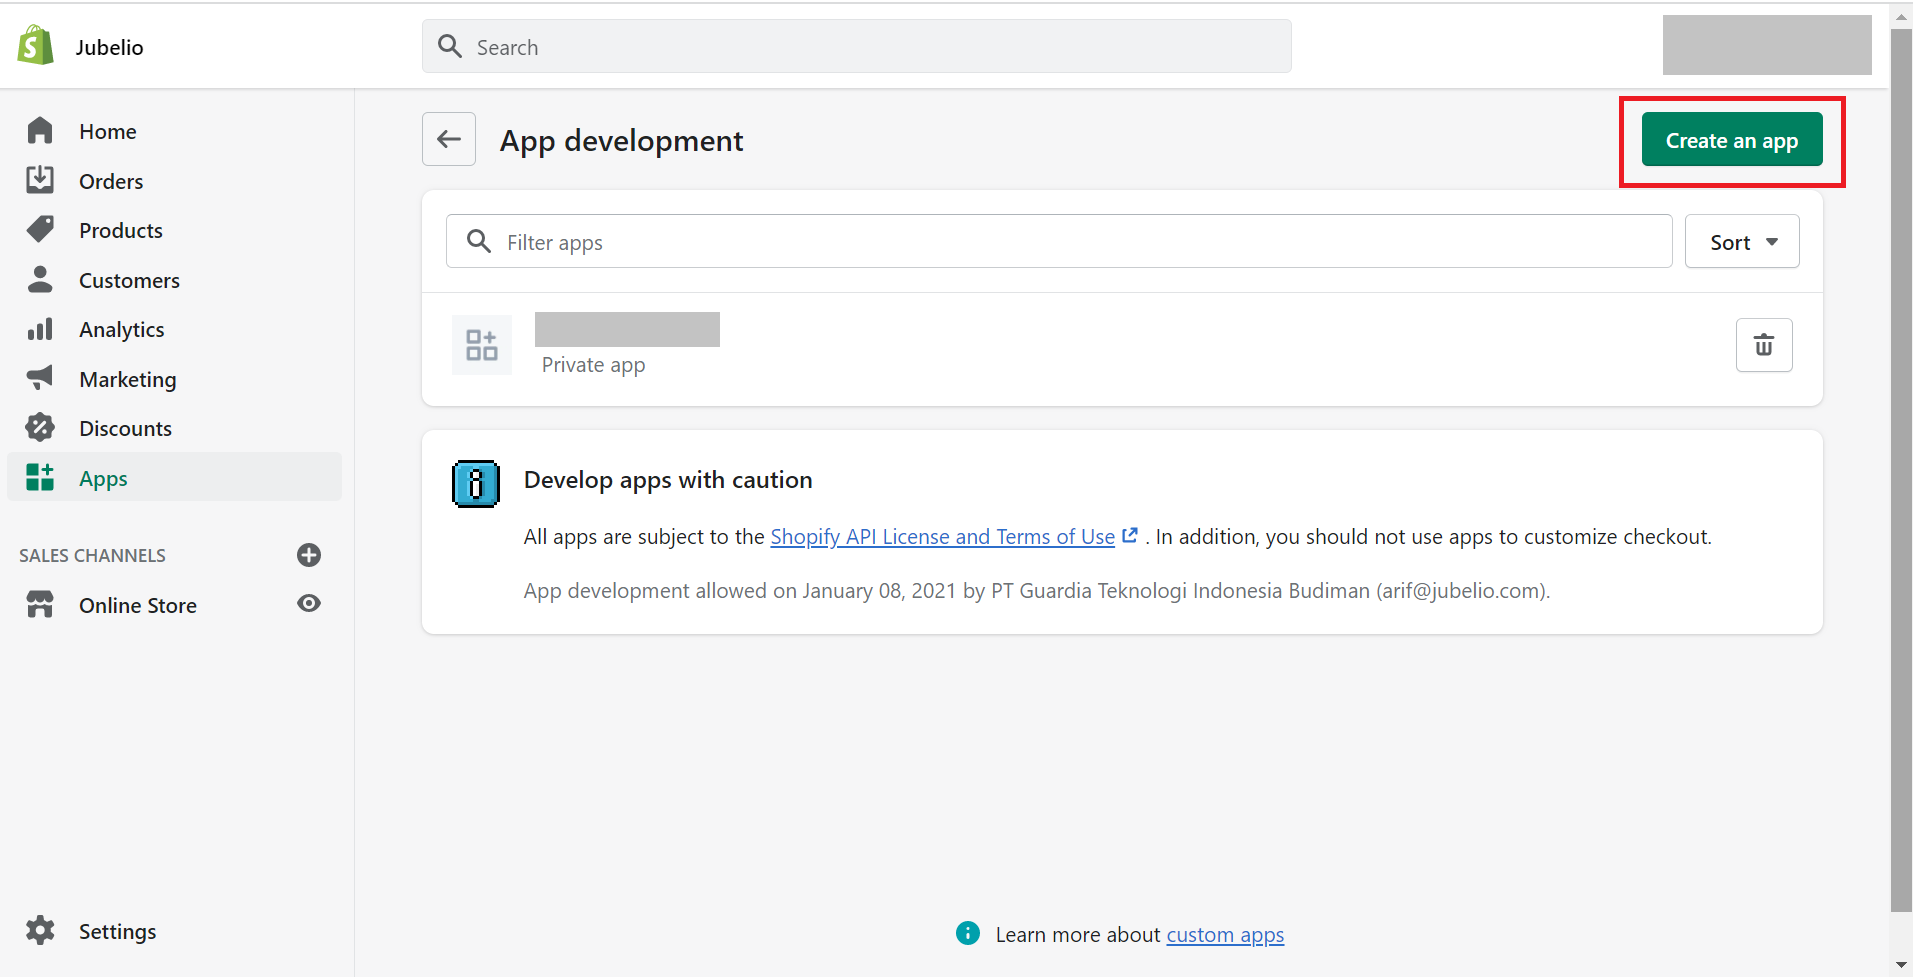The height and width of the screenshot is (977, 1913).
Task: Click the info icon beside Develop apps heading
Action: click(x=475, y=484)
